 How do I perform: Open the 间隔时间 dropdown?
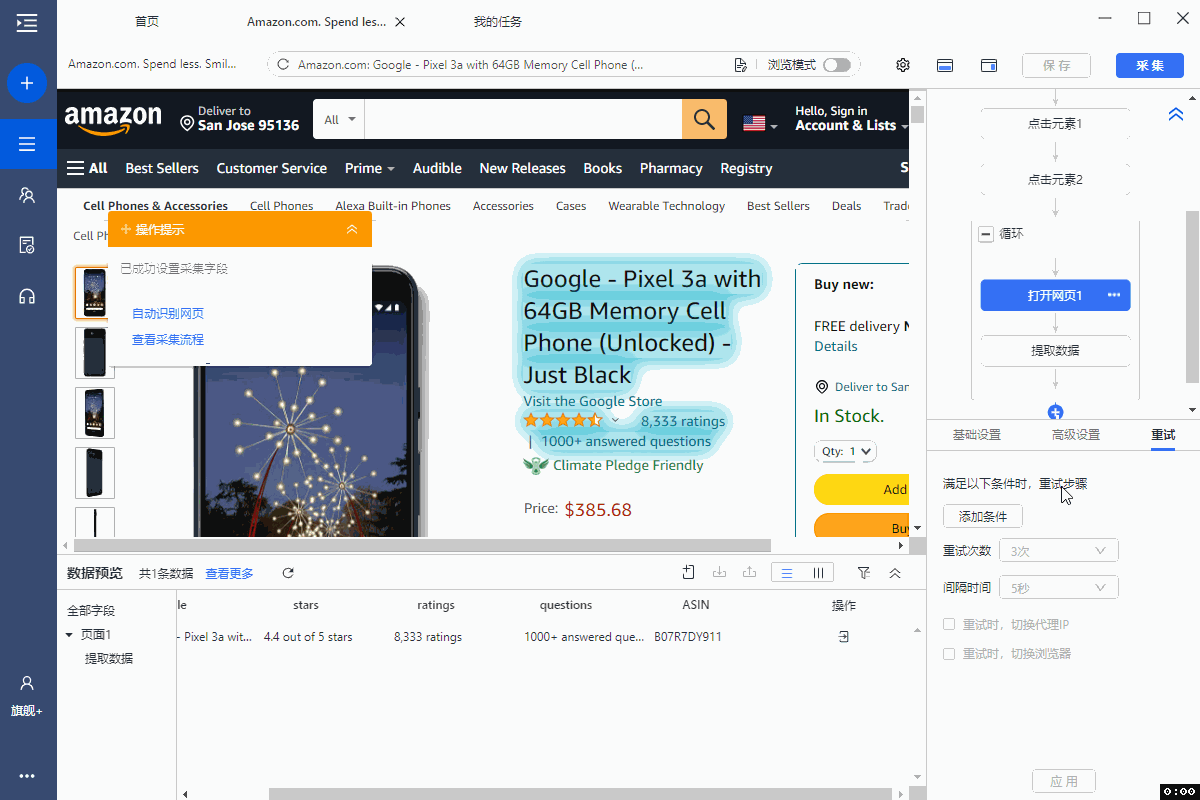tap(1059, 588)
